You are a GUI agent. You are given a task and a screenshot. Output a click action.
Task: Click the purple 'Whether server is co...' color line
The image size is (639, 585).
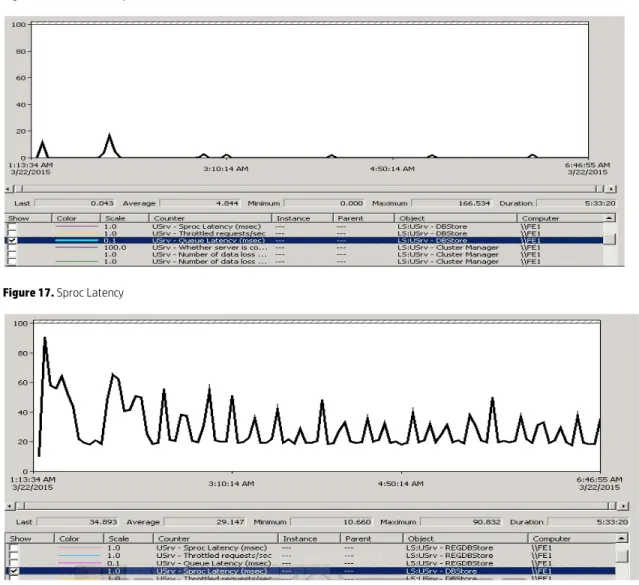77,247
